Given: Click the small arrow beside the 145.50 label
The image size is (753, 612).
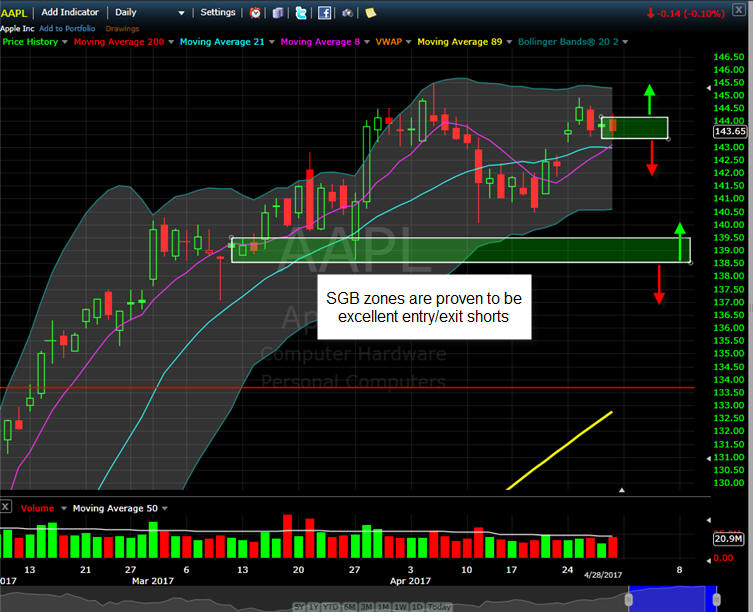Looking at the screenshot, I should click(708, 88).
